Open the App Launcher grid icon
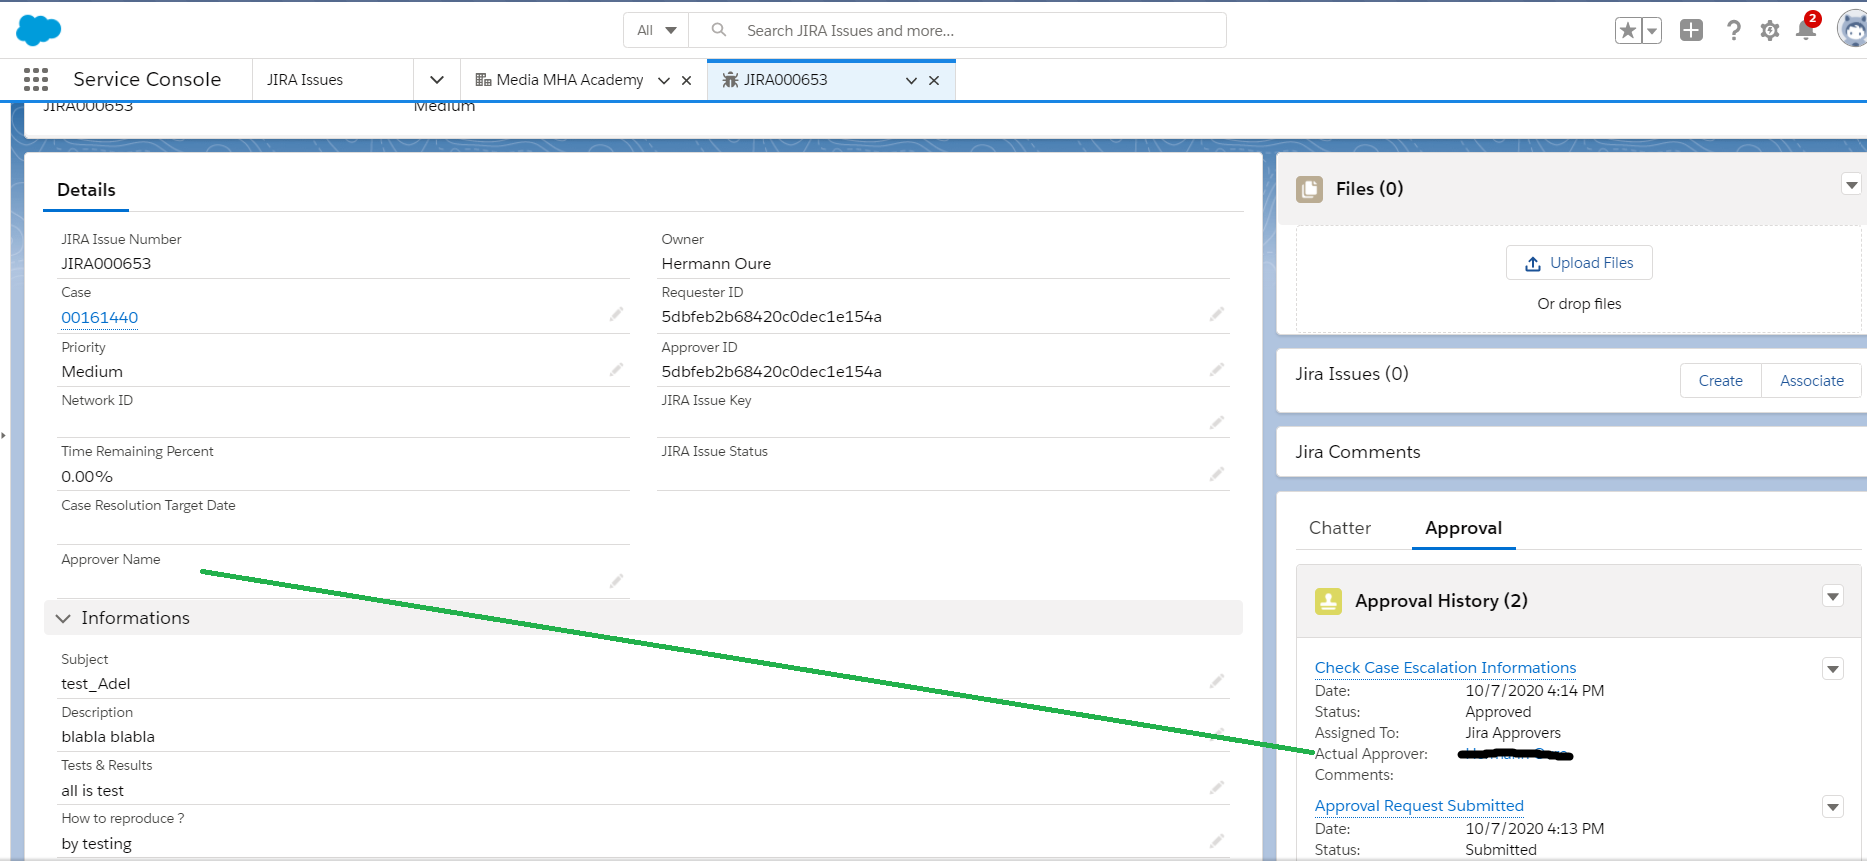Viewport: 1867px width, 863px height. coord(36,80)
